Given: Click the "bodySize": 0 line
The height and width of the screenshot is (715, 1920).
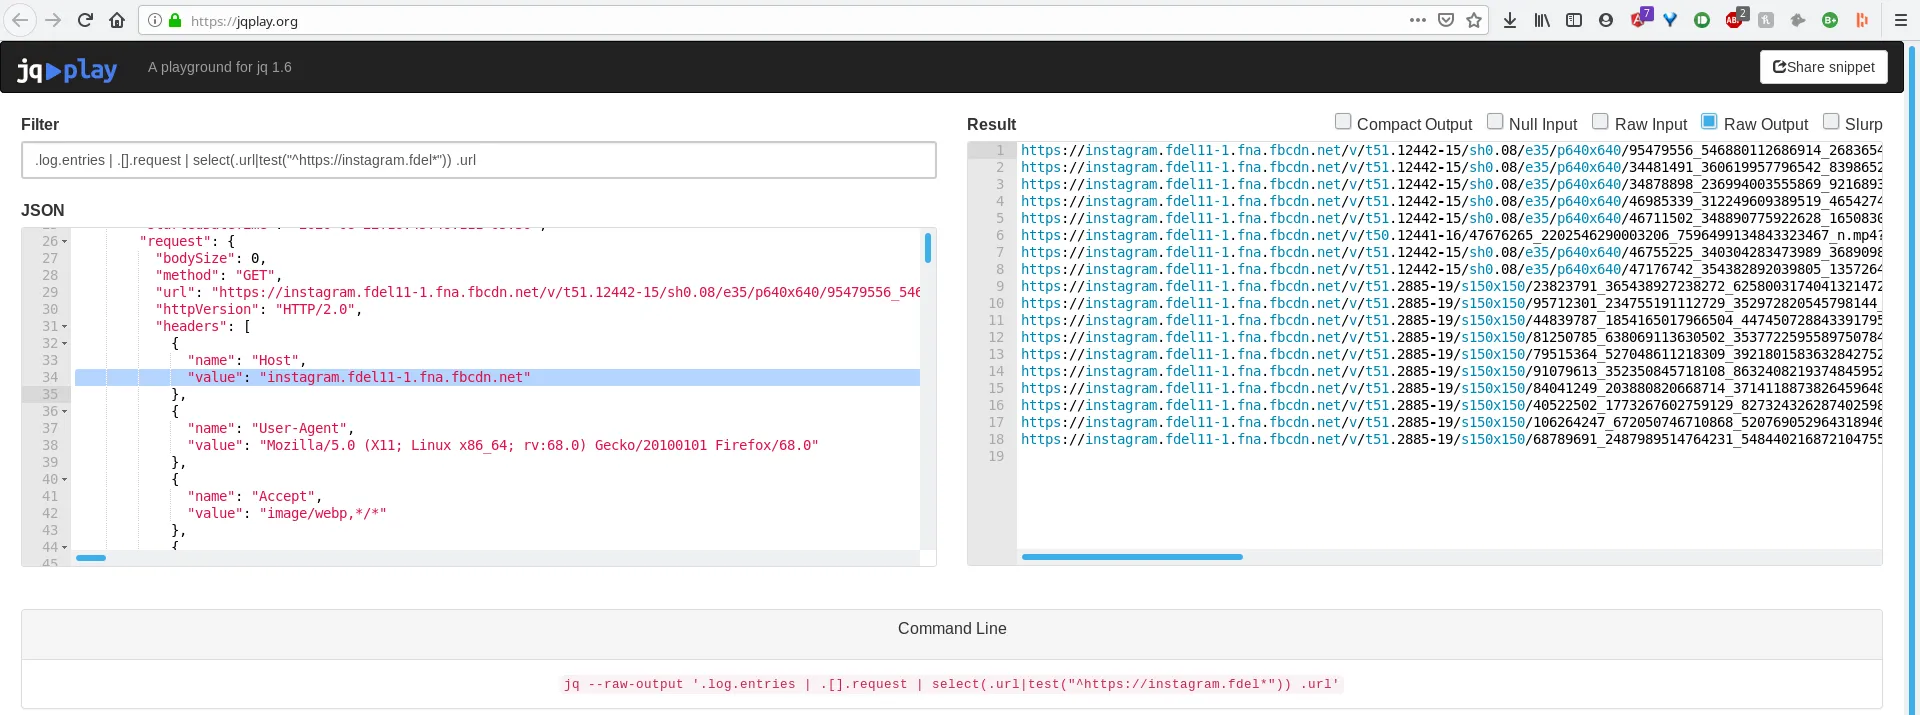Looking at the screenshot, I should (x=210, y=259).
